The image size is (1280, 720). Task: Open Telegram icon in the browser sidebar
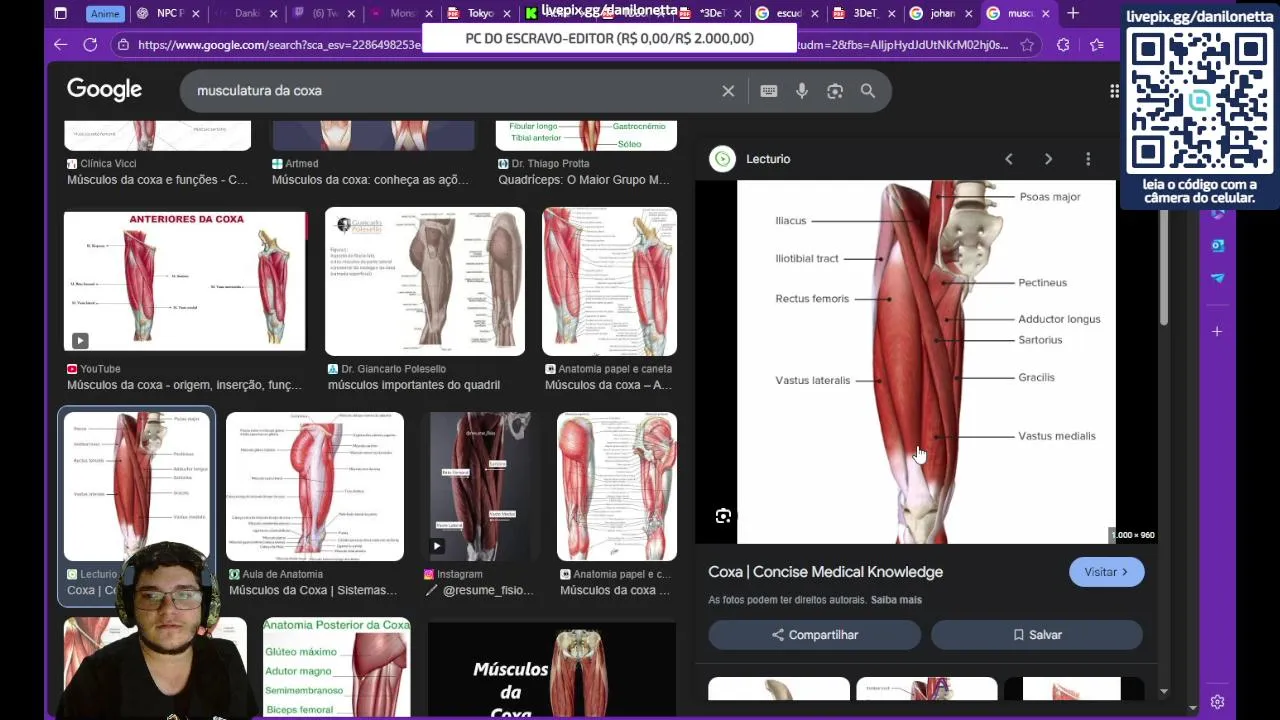tap(1217, 278)
